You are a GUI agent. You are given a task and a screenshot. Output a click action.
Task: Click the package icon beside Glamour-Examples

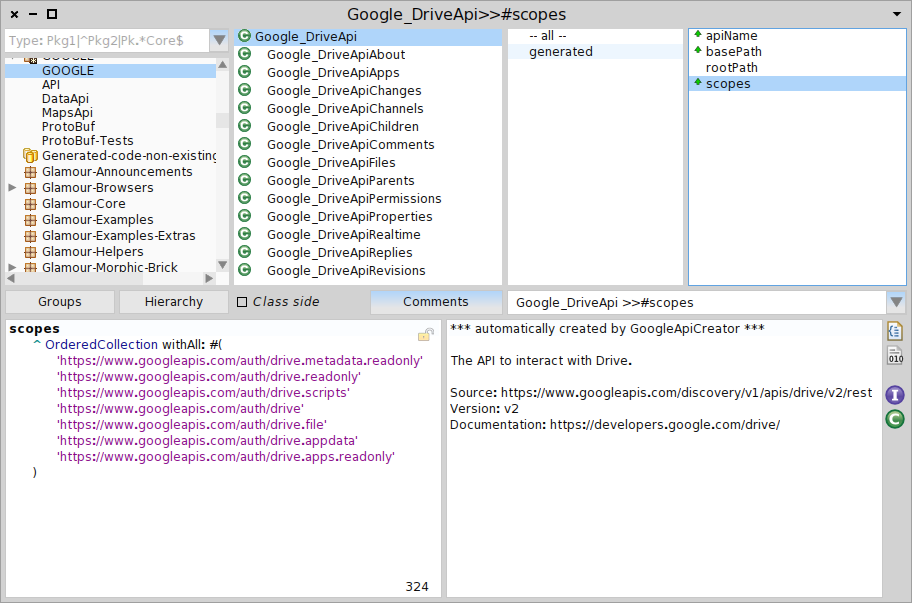[x=30, y=220]
